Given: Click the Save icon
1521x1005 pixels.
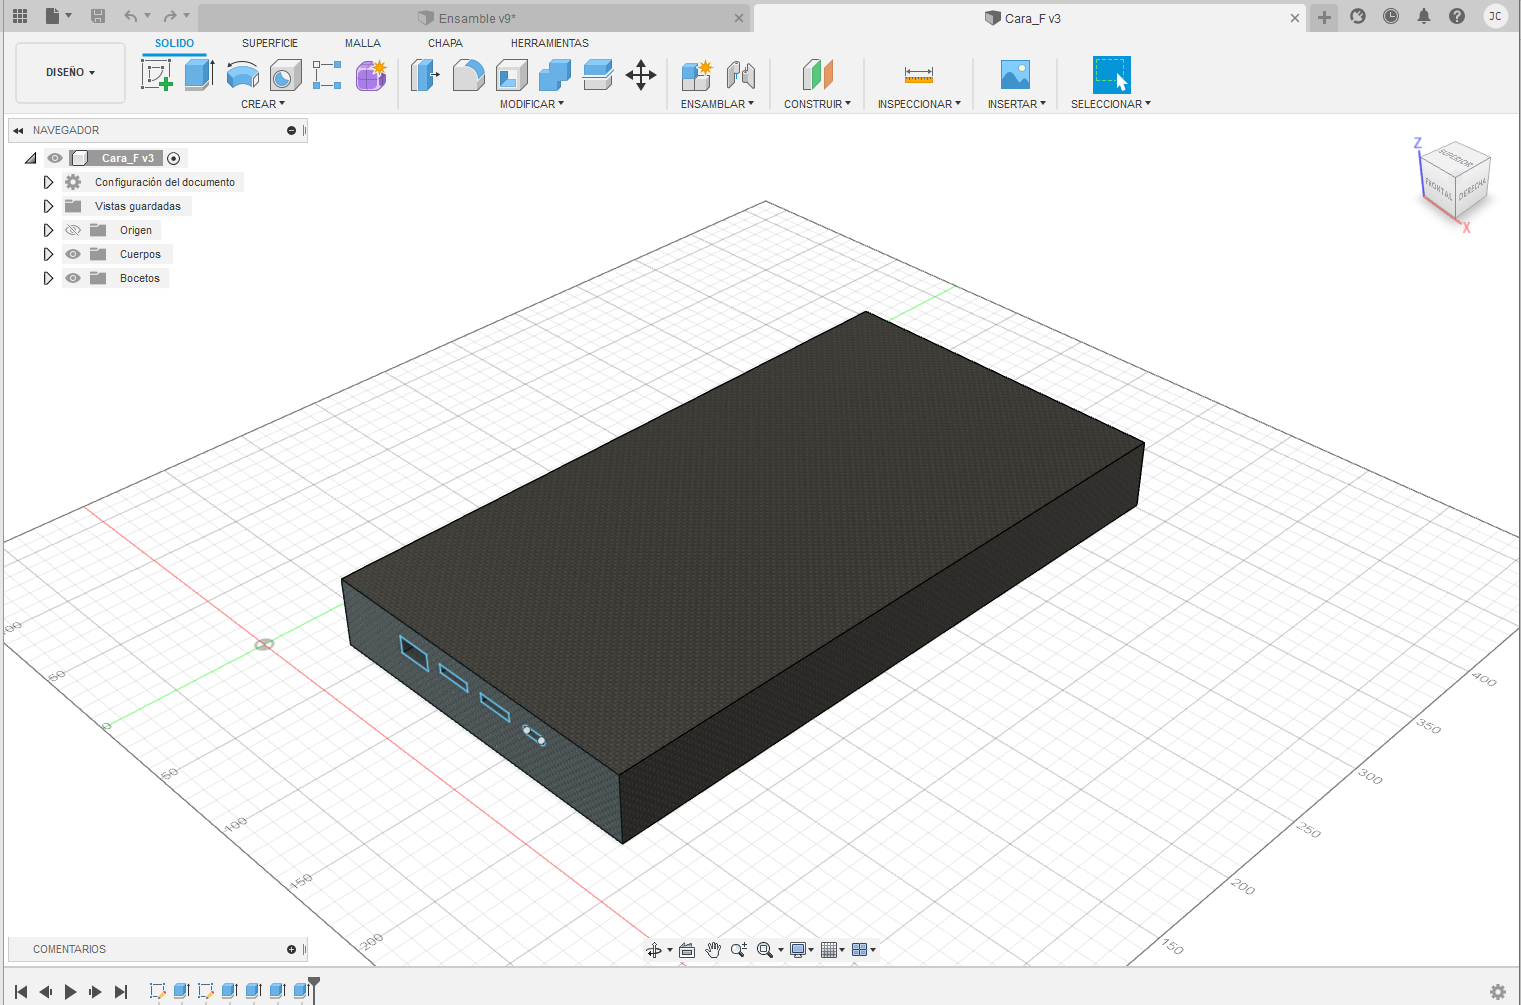Looking at the screenshot, I should (98, 16).
